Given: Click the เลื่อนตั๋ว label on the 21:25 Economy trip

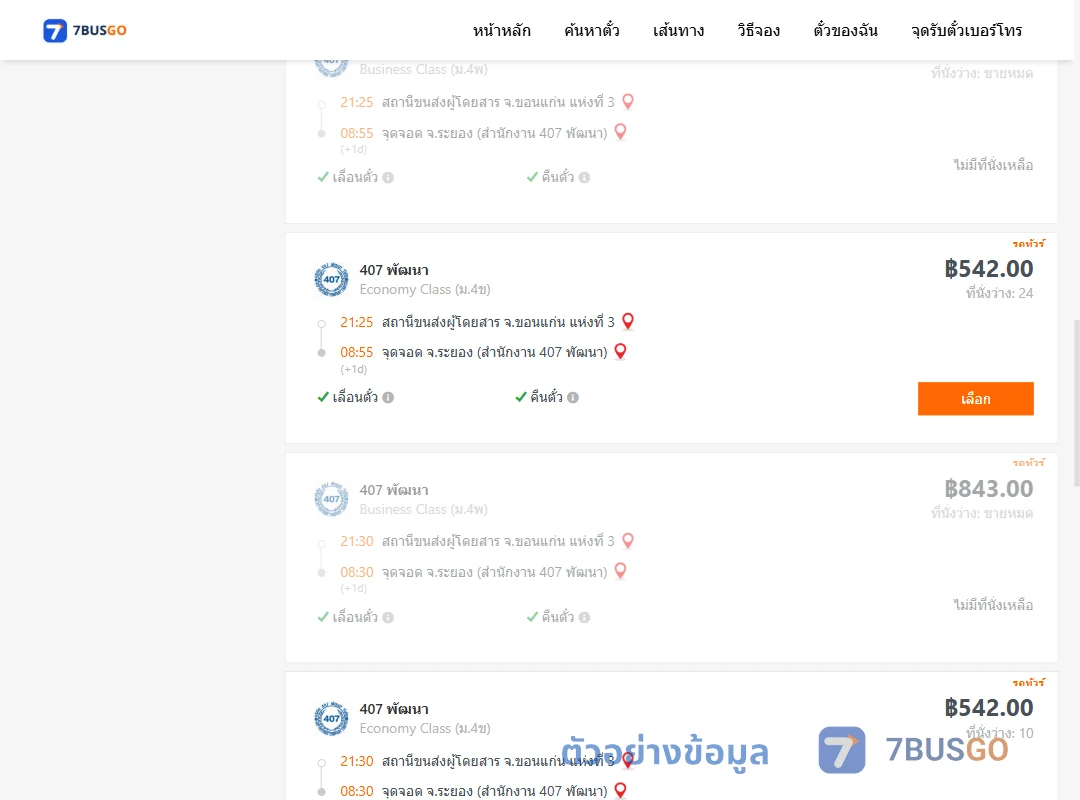Looking at the screenshot, I should point(355,398).
